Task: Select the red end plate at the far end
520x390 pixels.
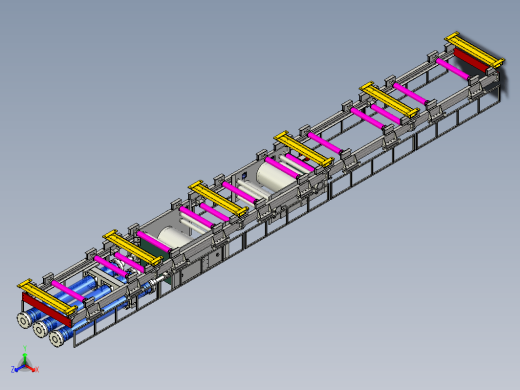Action: tap(470, 60)
